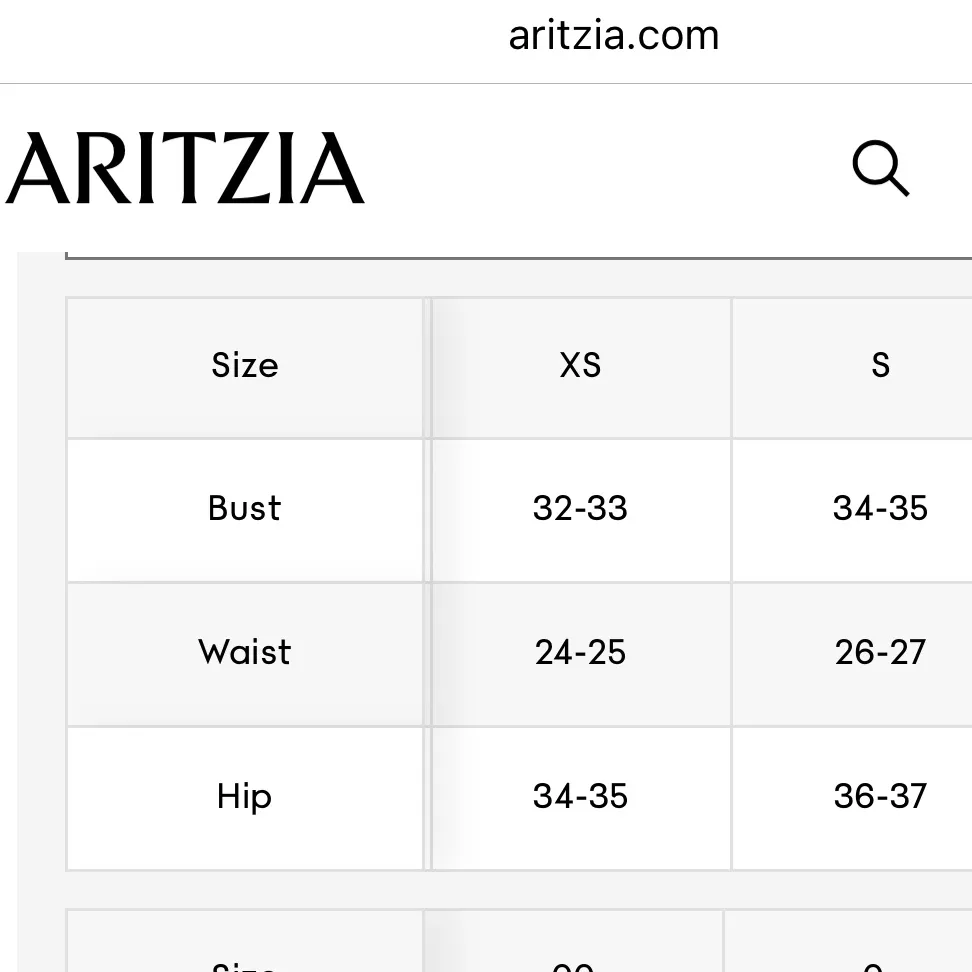Tap the ARITZIA logo to go home
The height and width of the screenshot is (972, 972).
point(185,168)
